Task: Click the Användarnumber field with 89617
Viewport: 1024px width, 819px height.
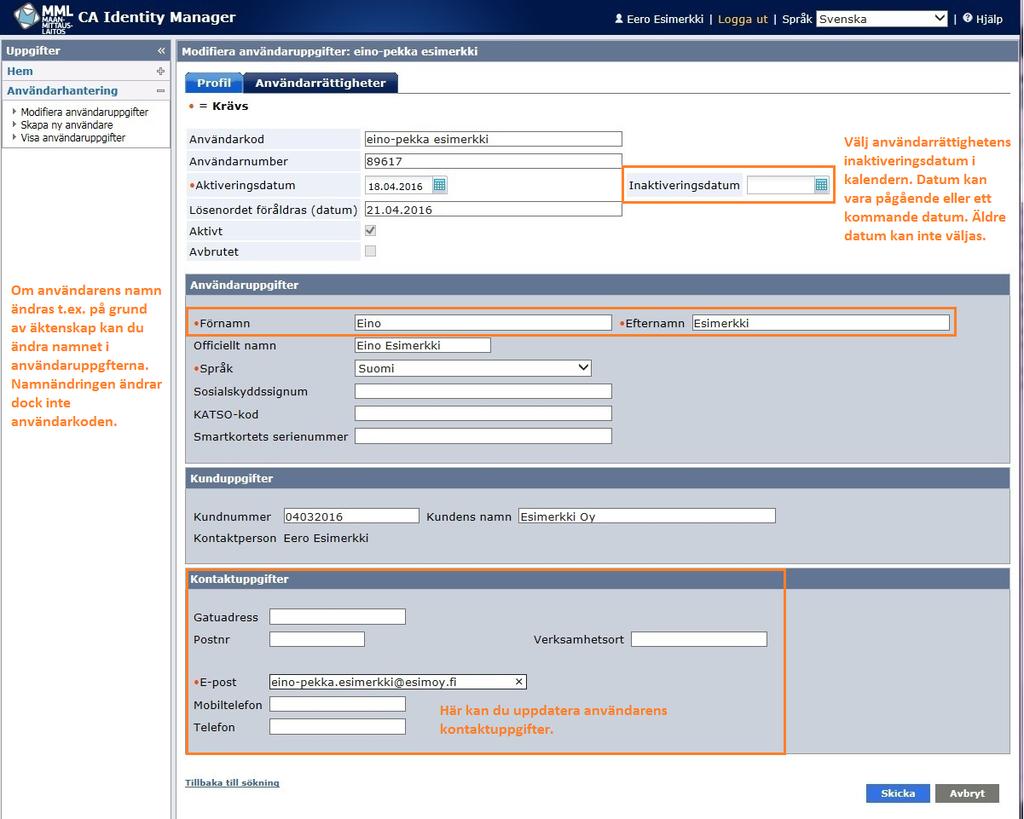Action: pyautogui.click(x=493, y=161)
